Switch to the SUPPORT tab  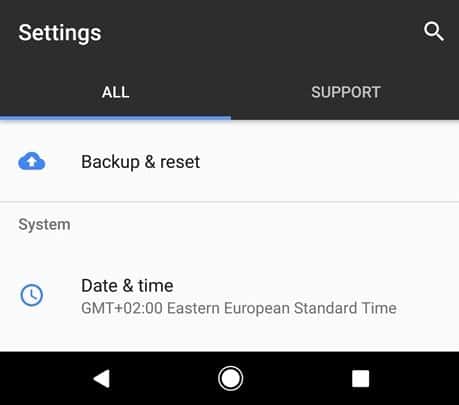(345, 92)
